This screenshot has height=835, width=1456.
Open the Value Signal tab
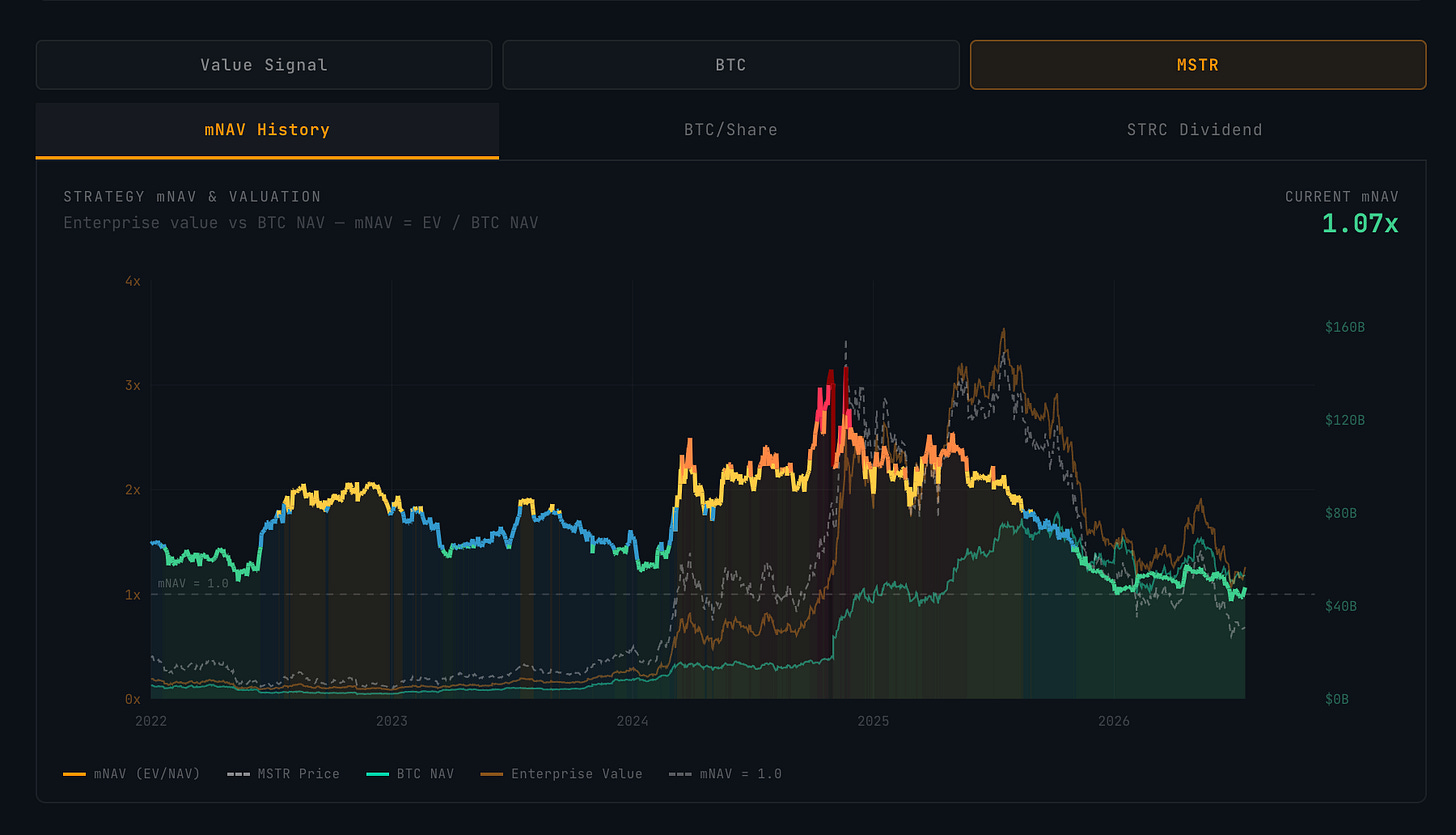pos(263,65)
